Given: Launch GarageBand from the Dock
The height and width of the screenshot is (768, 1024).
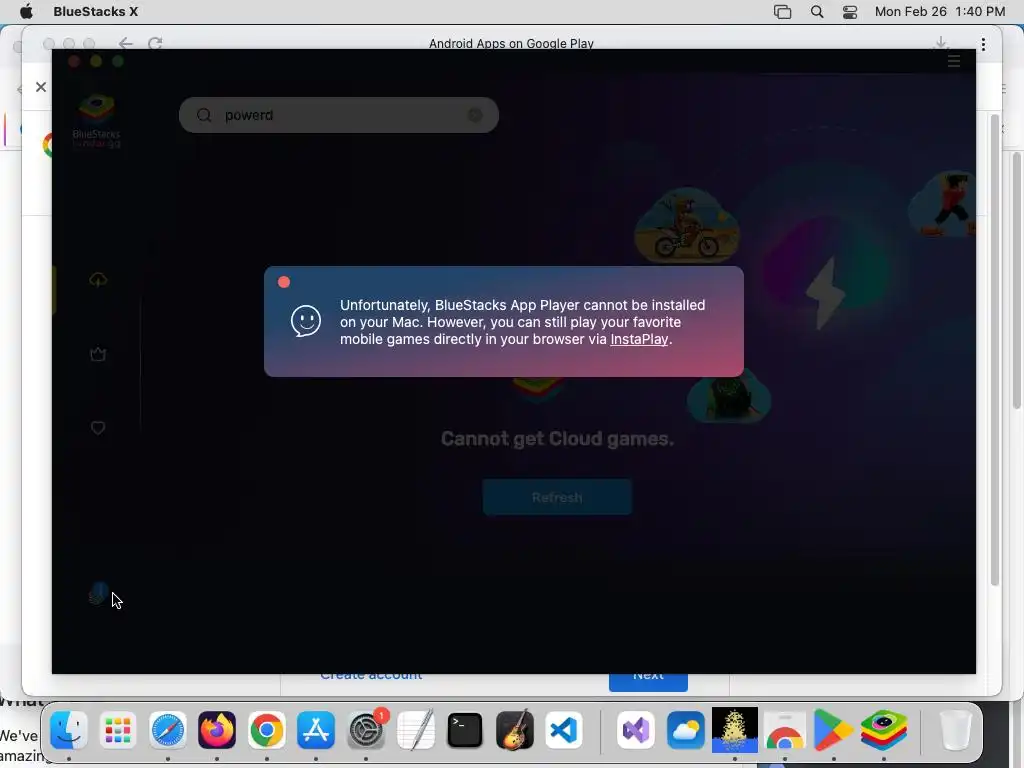Looking at the screenshot, I should (x=515, y=729).
